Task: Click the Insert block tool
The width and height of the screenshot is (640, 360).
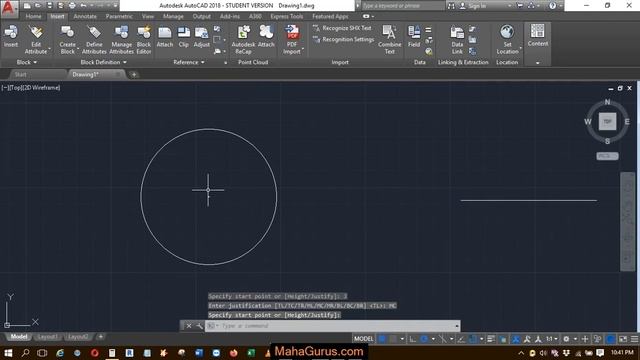Action: (11, 37)
